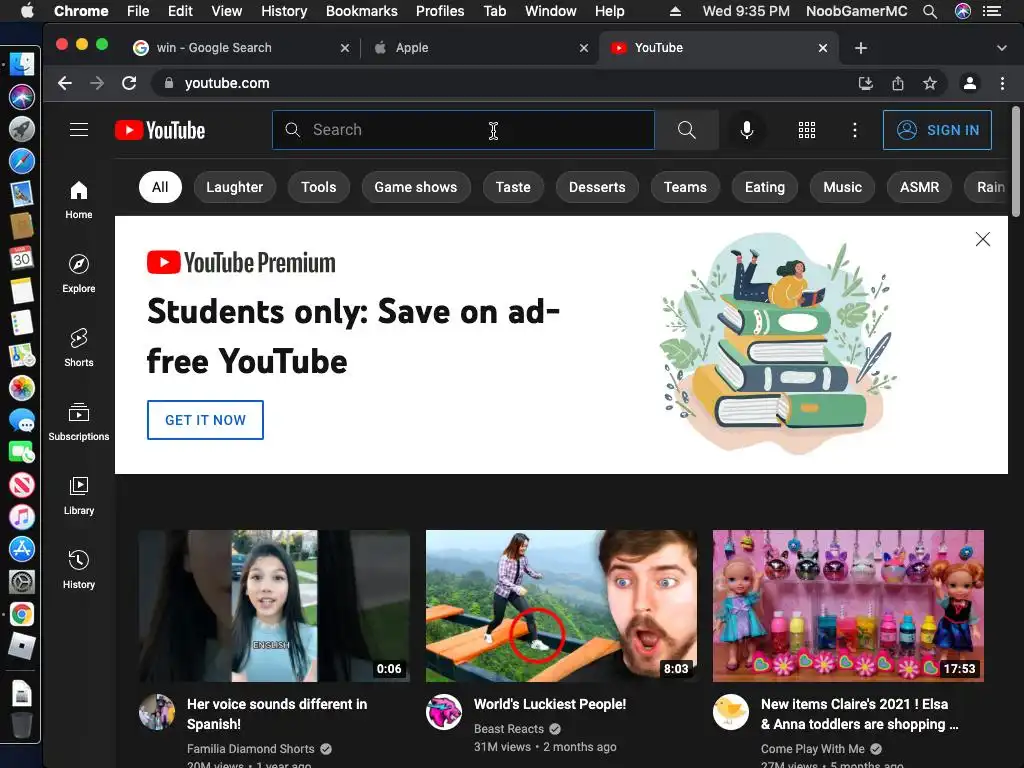Select the Laughter filter chip

coord(234,187)
